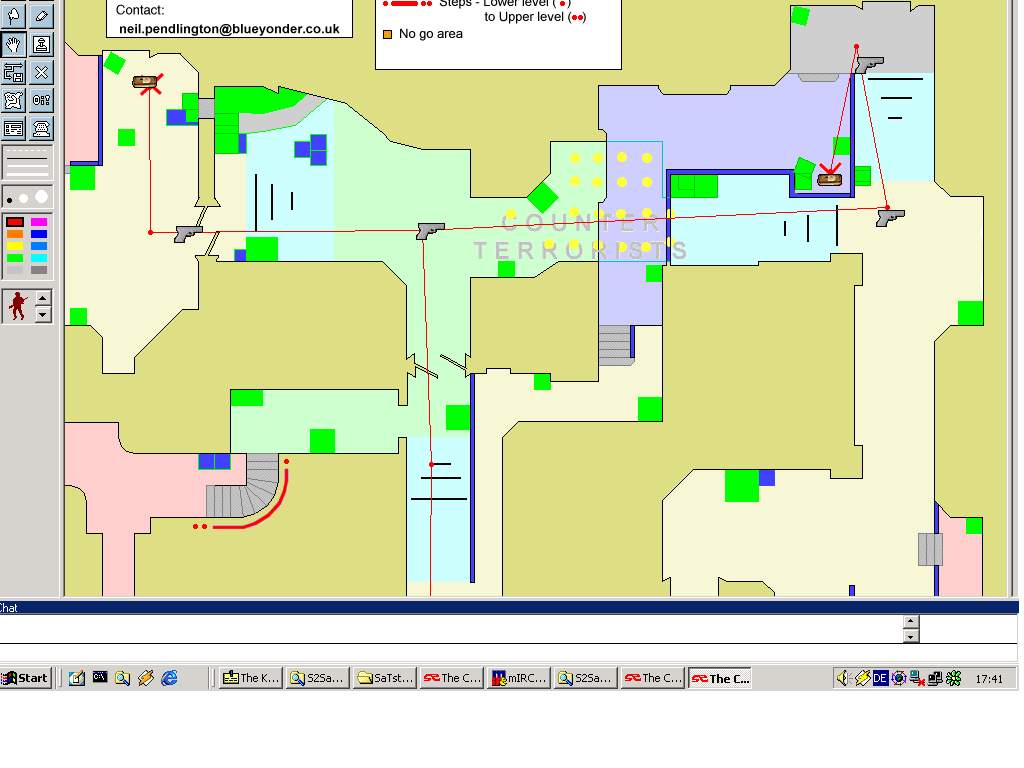1024x768 pixels.
Task: Click the Chat scroll up arrow
Action: (911, 622)
